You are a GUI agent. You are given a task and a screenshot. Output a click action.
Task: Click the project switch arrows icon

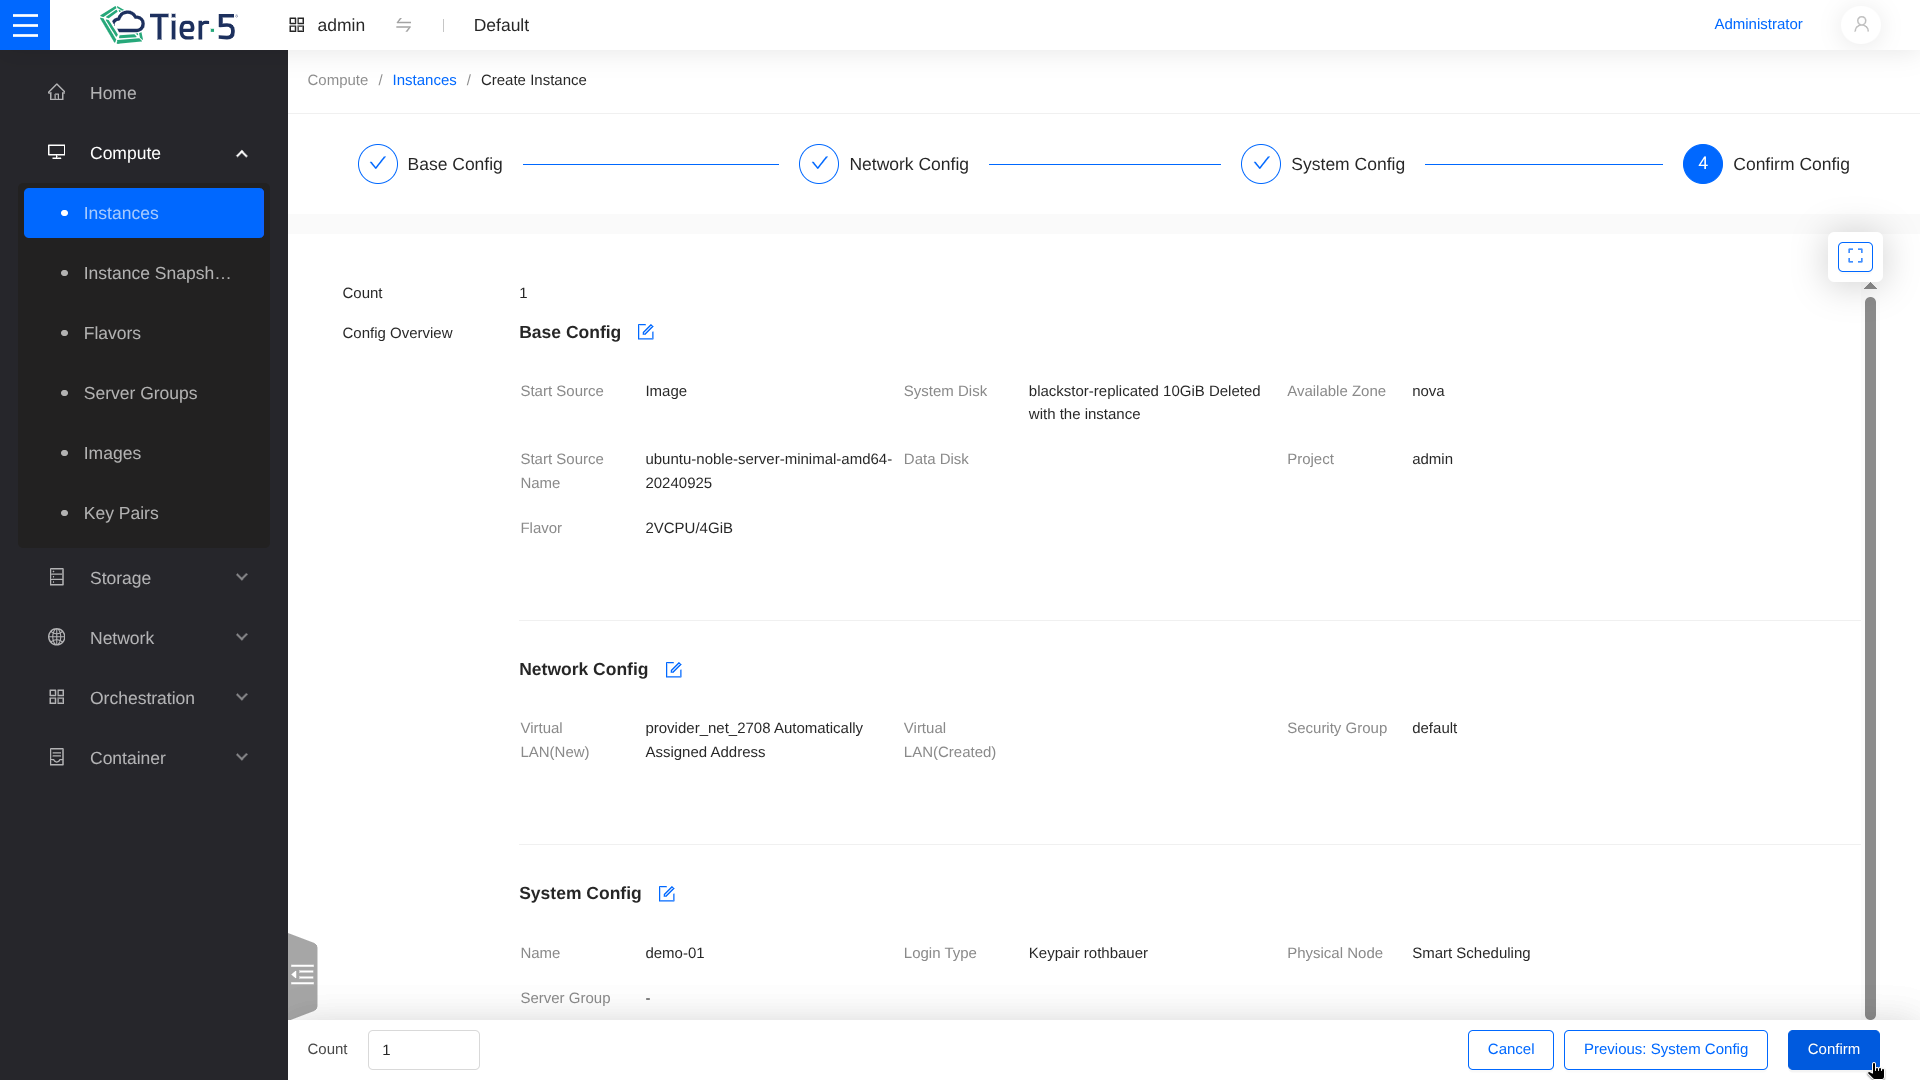coord(404,25)
